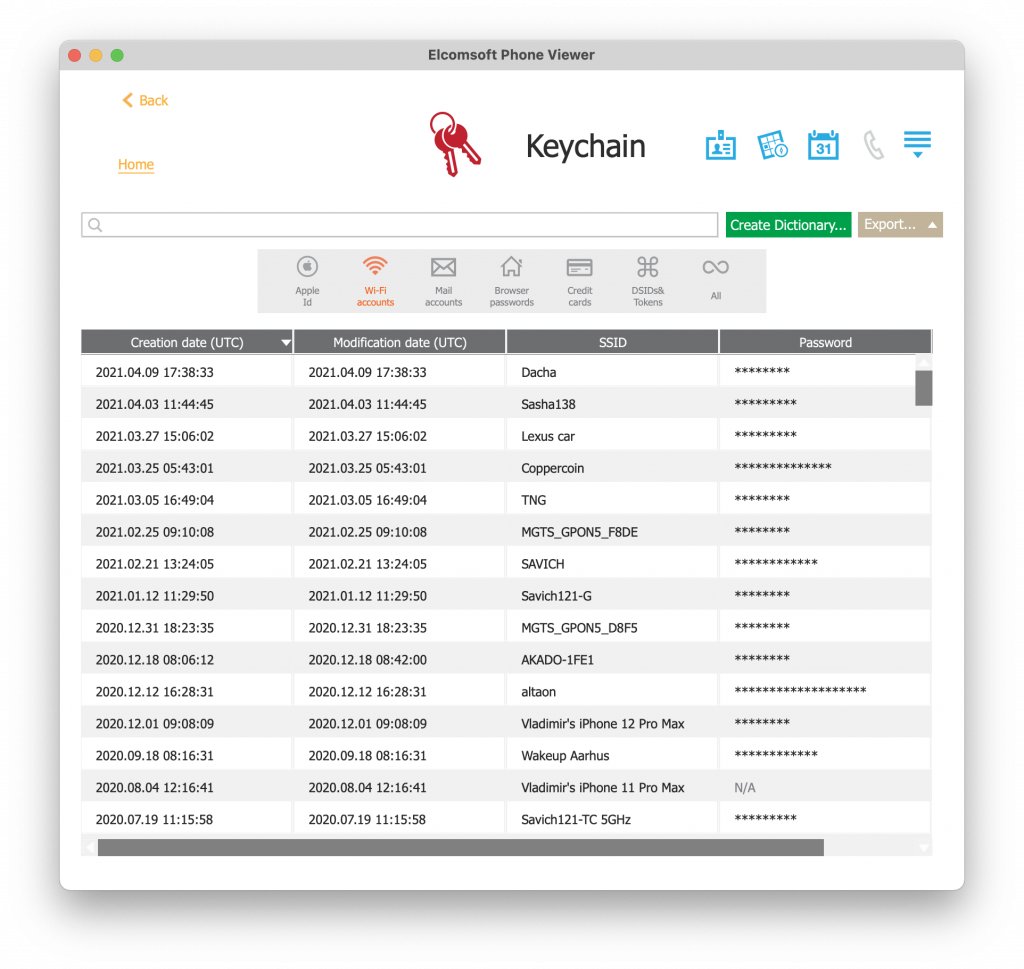
Task: Select the Savich121-TC 5GHz SSID entry
Action: [575, 820]
